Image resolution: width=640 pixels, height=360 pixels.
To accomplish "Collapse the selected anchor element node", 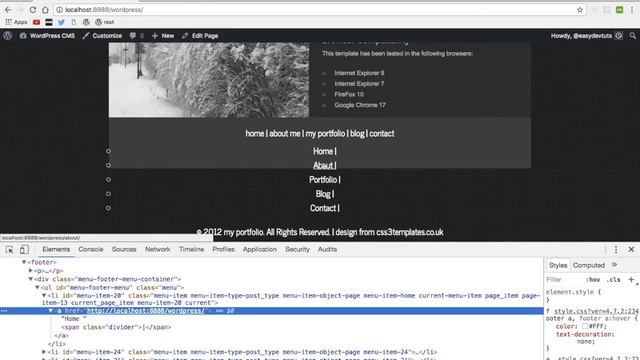I will (51, 311).
